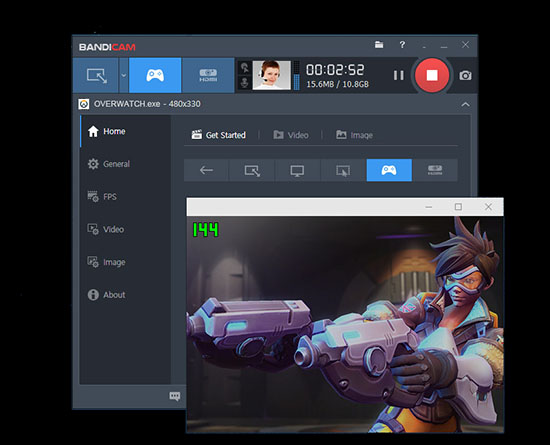The height and width of the screenshot is (445, 550).
Task: Select game mode in mode strip
Action: click(389, 170)
